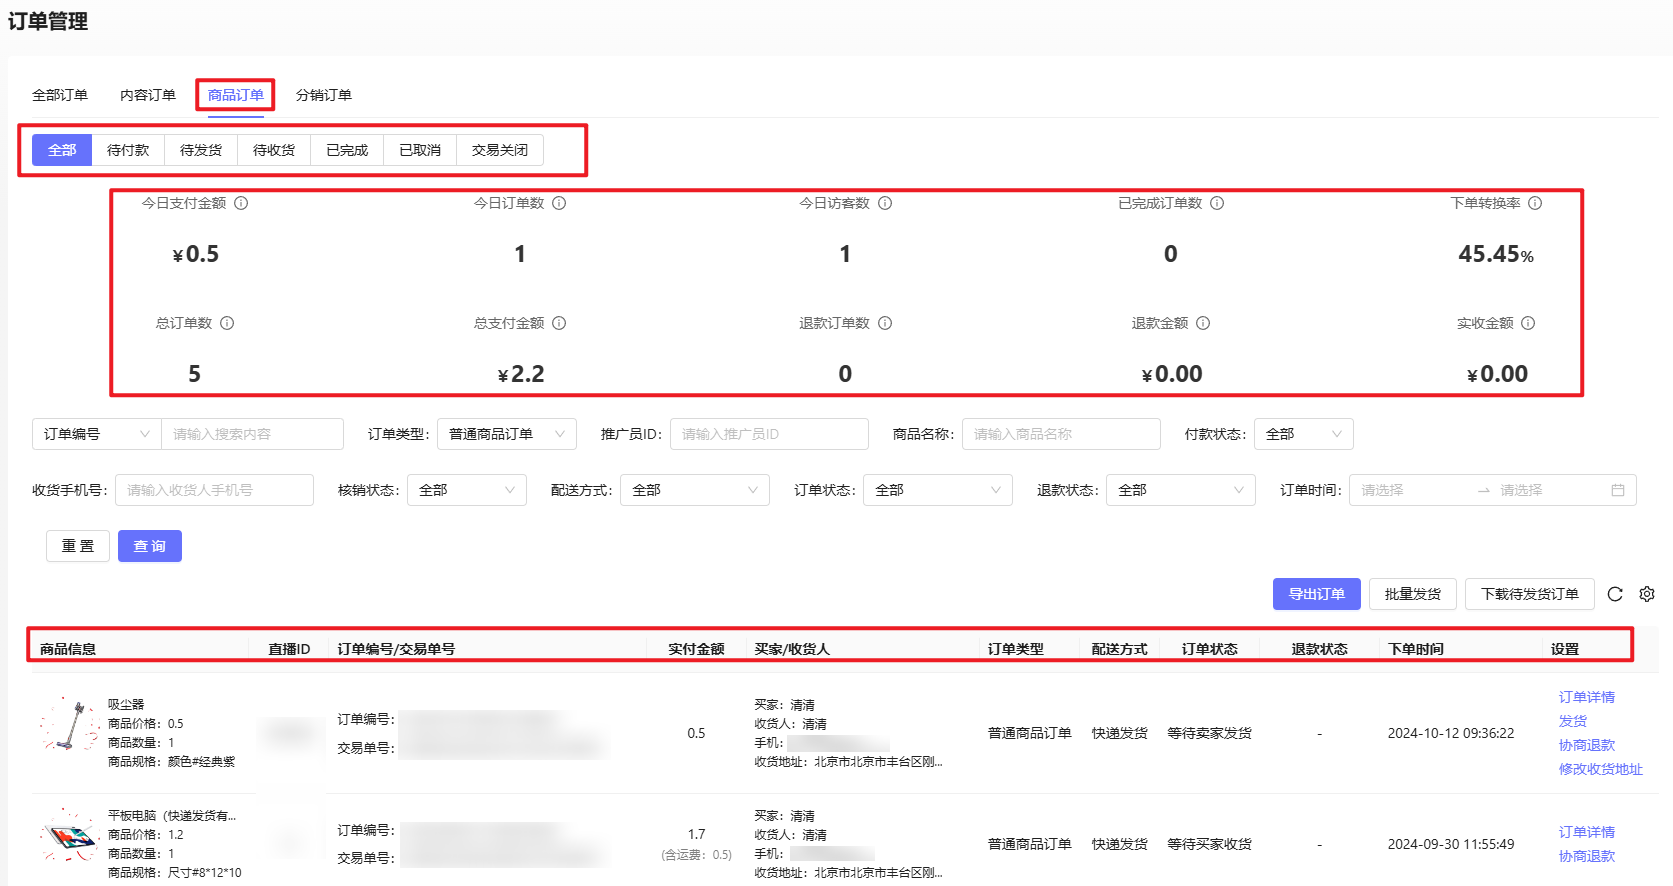Select the 待发货 status filter
This screenshot has width=1673, height=886.
[201, 150]
